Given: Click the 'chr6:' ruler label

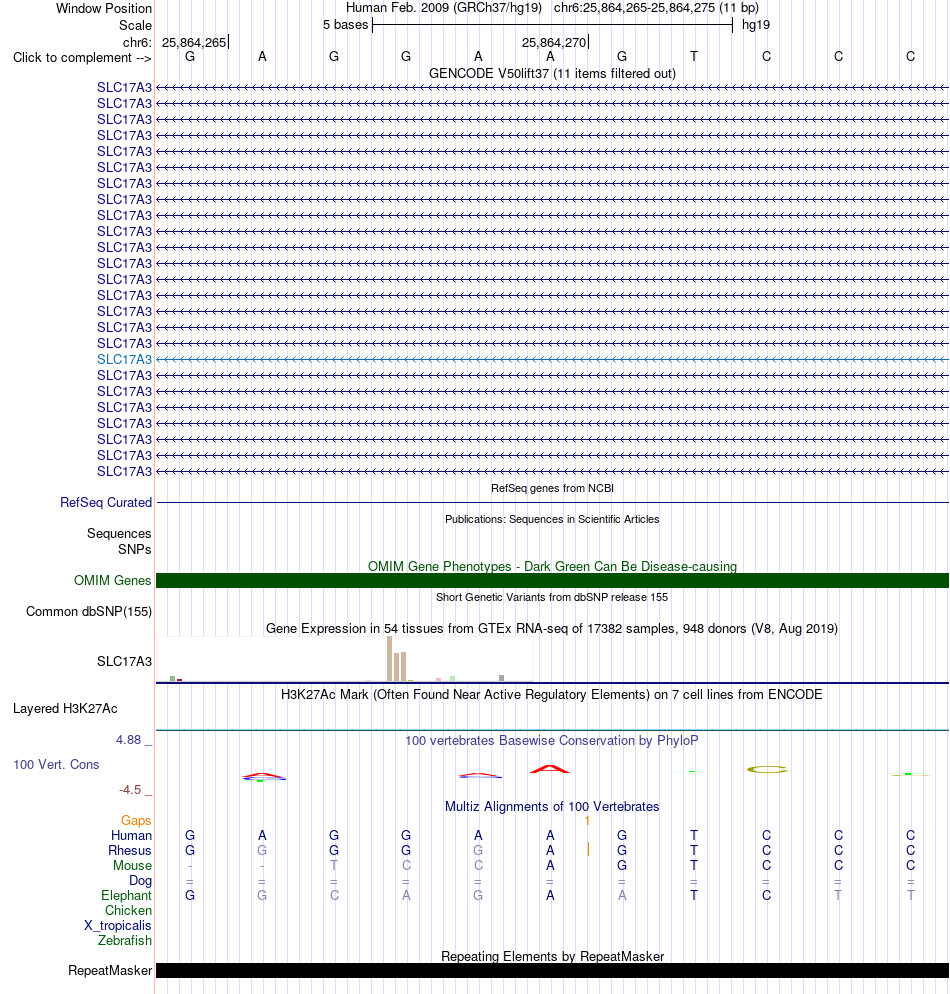Looking at the screenshot, I should pos(138,42).
